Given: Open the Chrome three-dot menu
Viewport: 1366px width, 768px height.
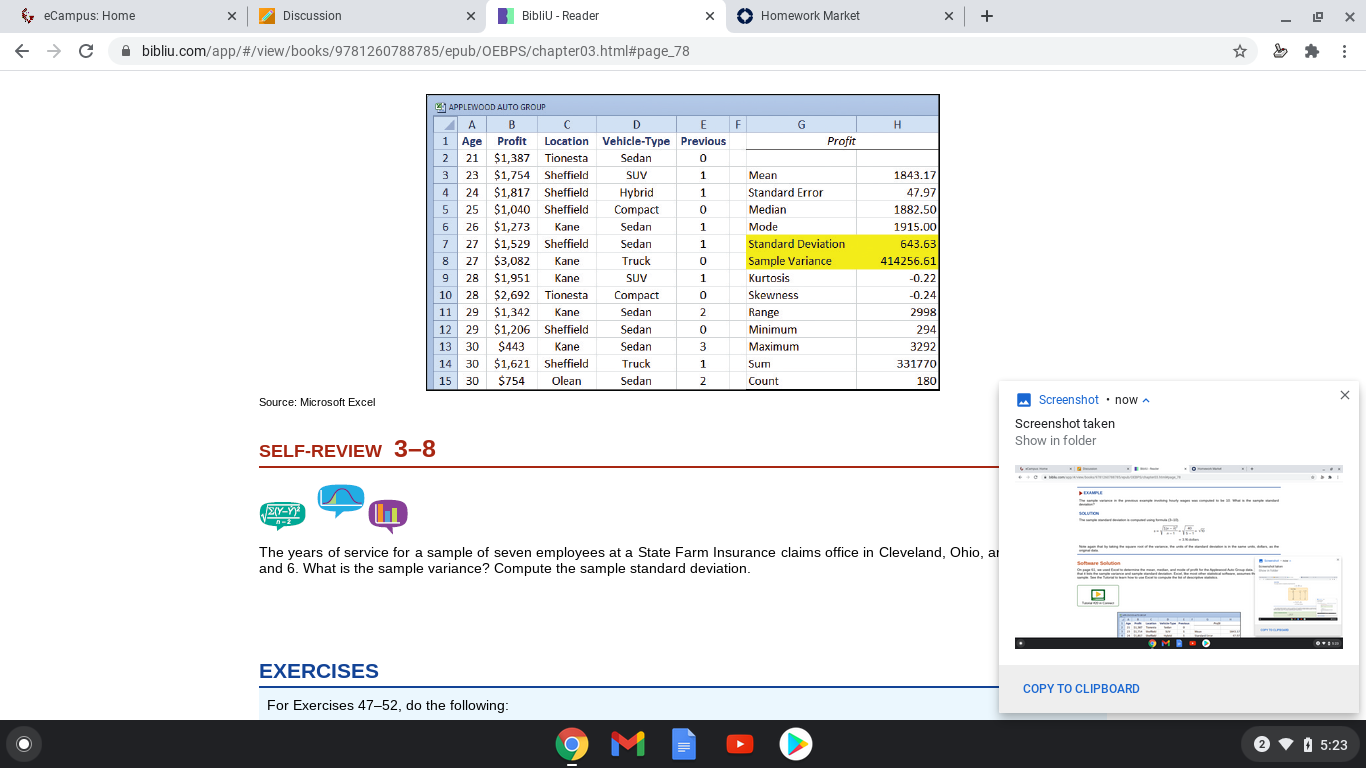Looking at the screenshot, I should coord(1345,51).
